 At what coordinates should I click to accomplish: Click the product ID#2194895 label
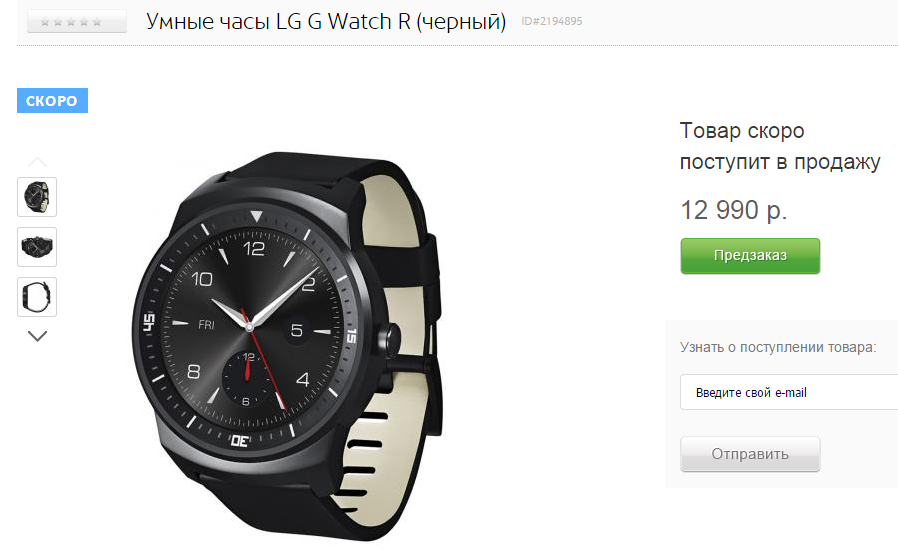click(552, 21)
